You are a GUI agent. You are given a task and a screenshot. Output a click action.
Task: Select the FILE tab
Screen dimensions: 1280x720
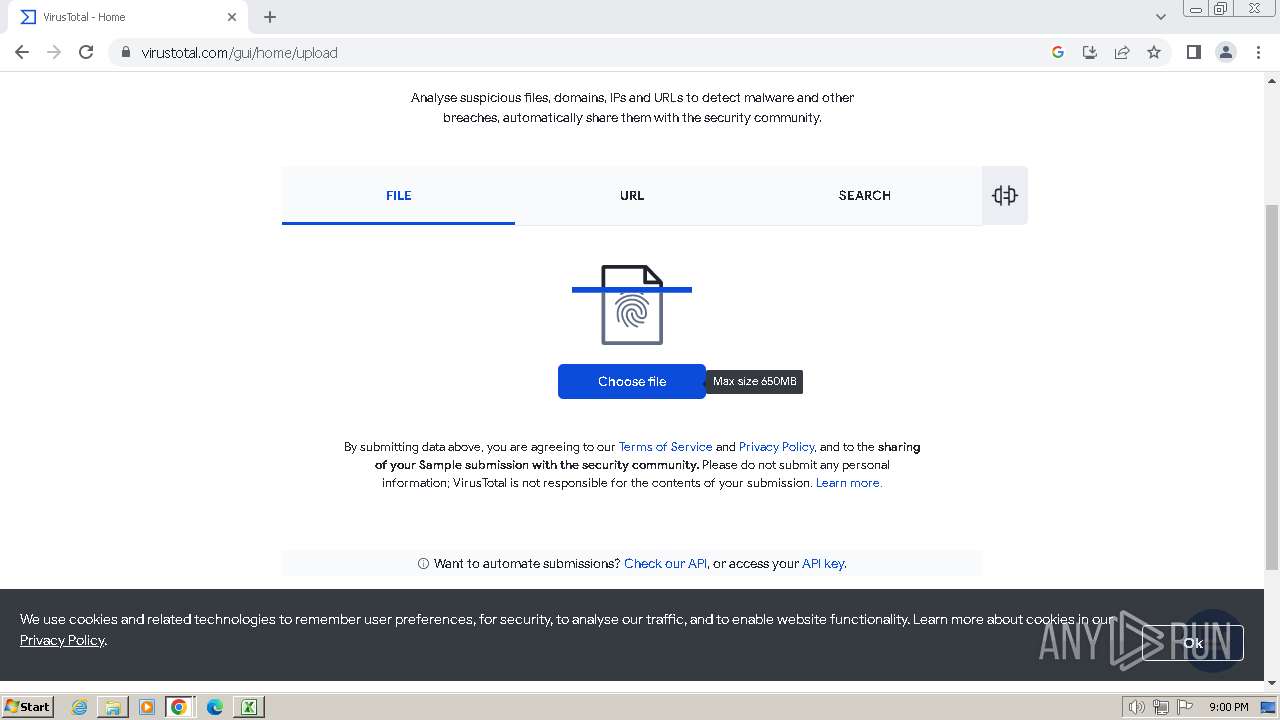point(398,195)
